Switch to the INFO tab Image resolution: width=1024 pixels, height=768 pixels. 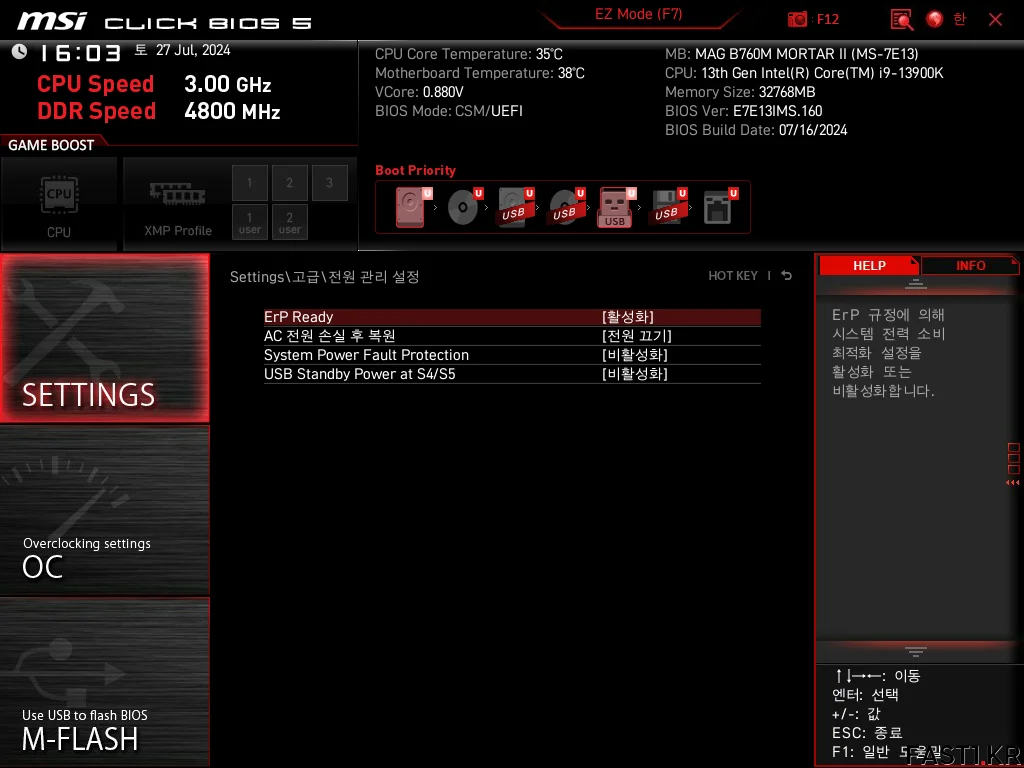click(x=970, y=266)
